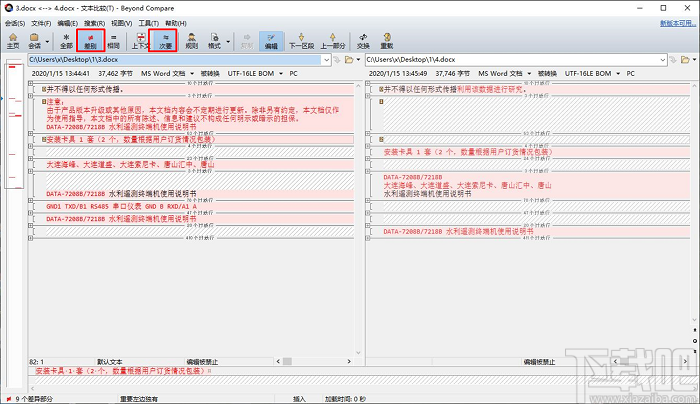
Task: Click right pane scroll-up arrow
Action: (695, 84)
